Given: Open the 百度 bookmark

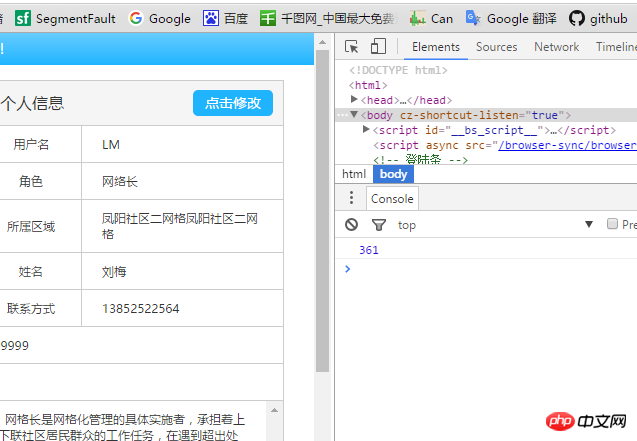Looking at the screenshot, I should [225, 18].
